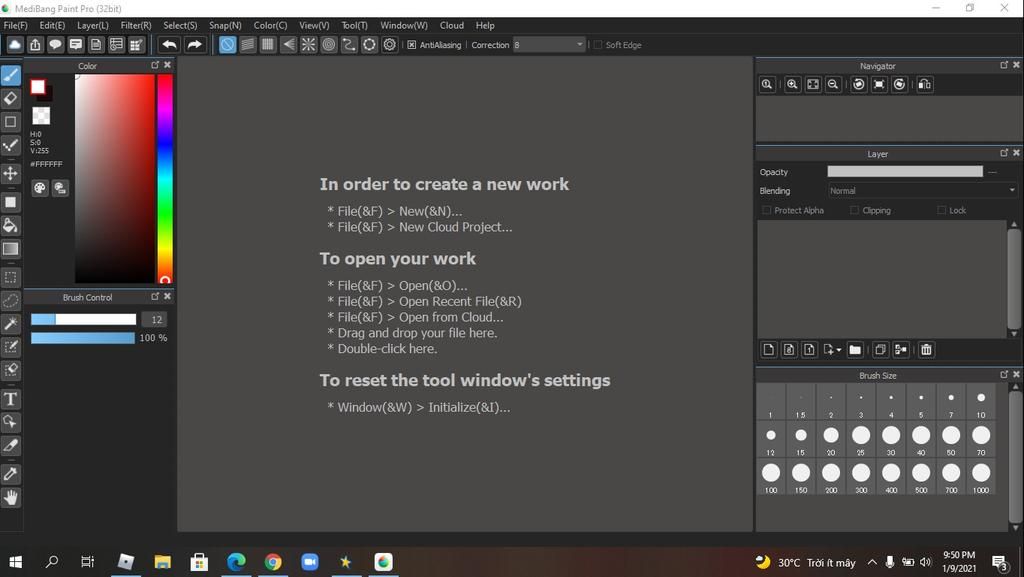This screenshot has width=1024, height=577.
Task: Turn snap off with the highlighted icon
Action: click(227, 44)
